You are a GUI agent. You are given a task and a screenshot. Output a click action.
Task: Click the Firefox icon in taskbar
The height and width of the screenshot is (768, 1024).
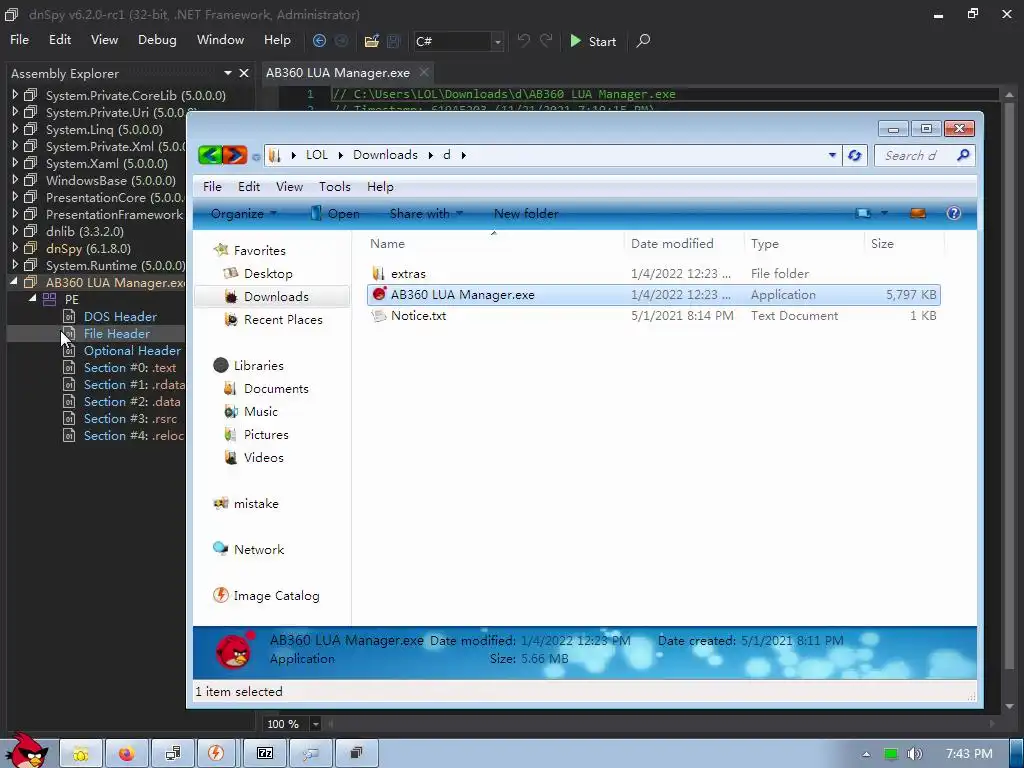point(126,754)
